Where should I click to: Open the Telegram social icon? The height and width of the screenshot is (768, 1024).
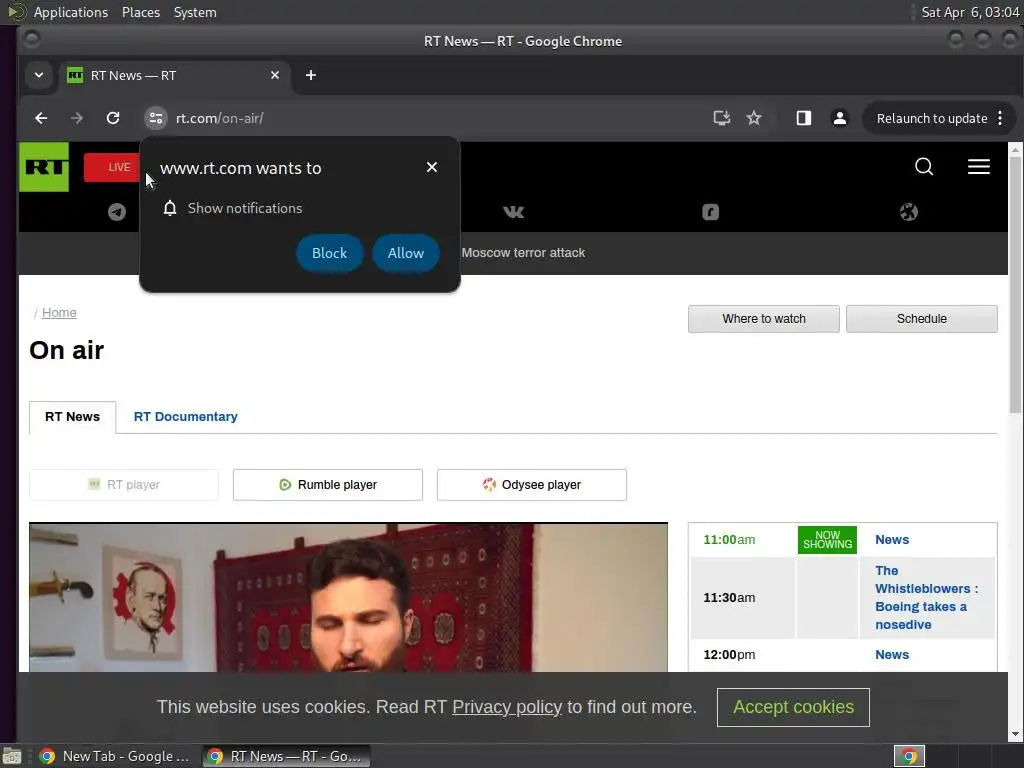[x=117, y=212]
